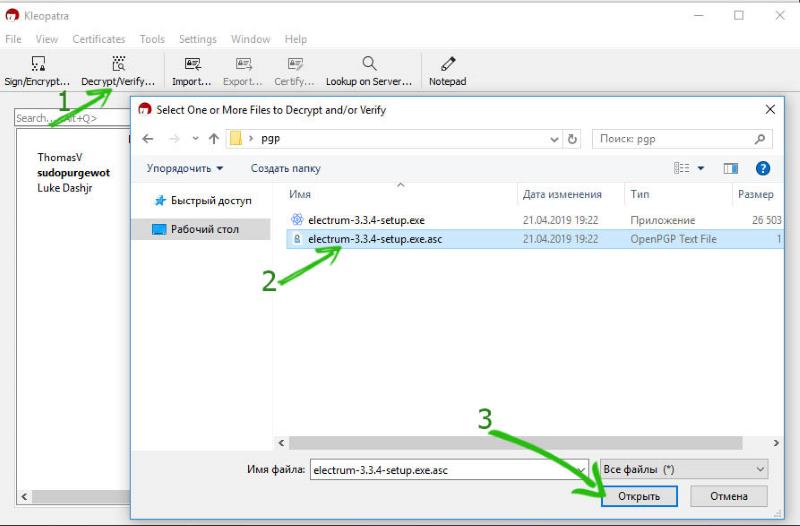Toggle the preview pane icon

tap(731, 168)
